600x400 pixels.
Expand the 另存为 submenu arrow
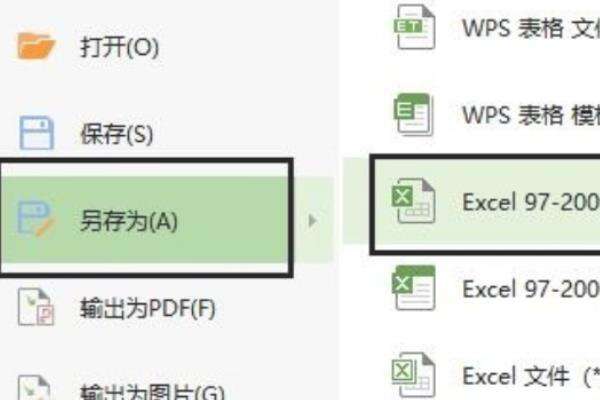[312, 220]
